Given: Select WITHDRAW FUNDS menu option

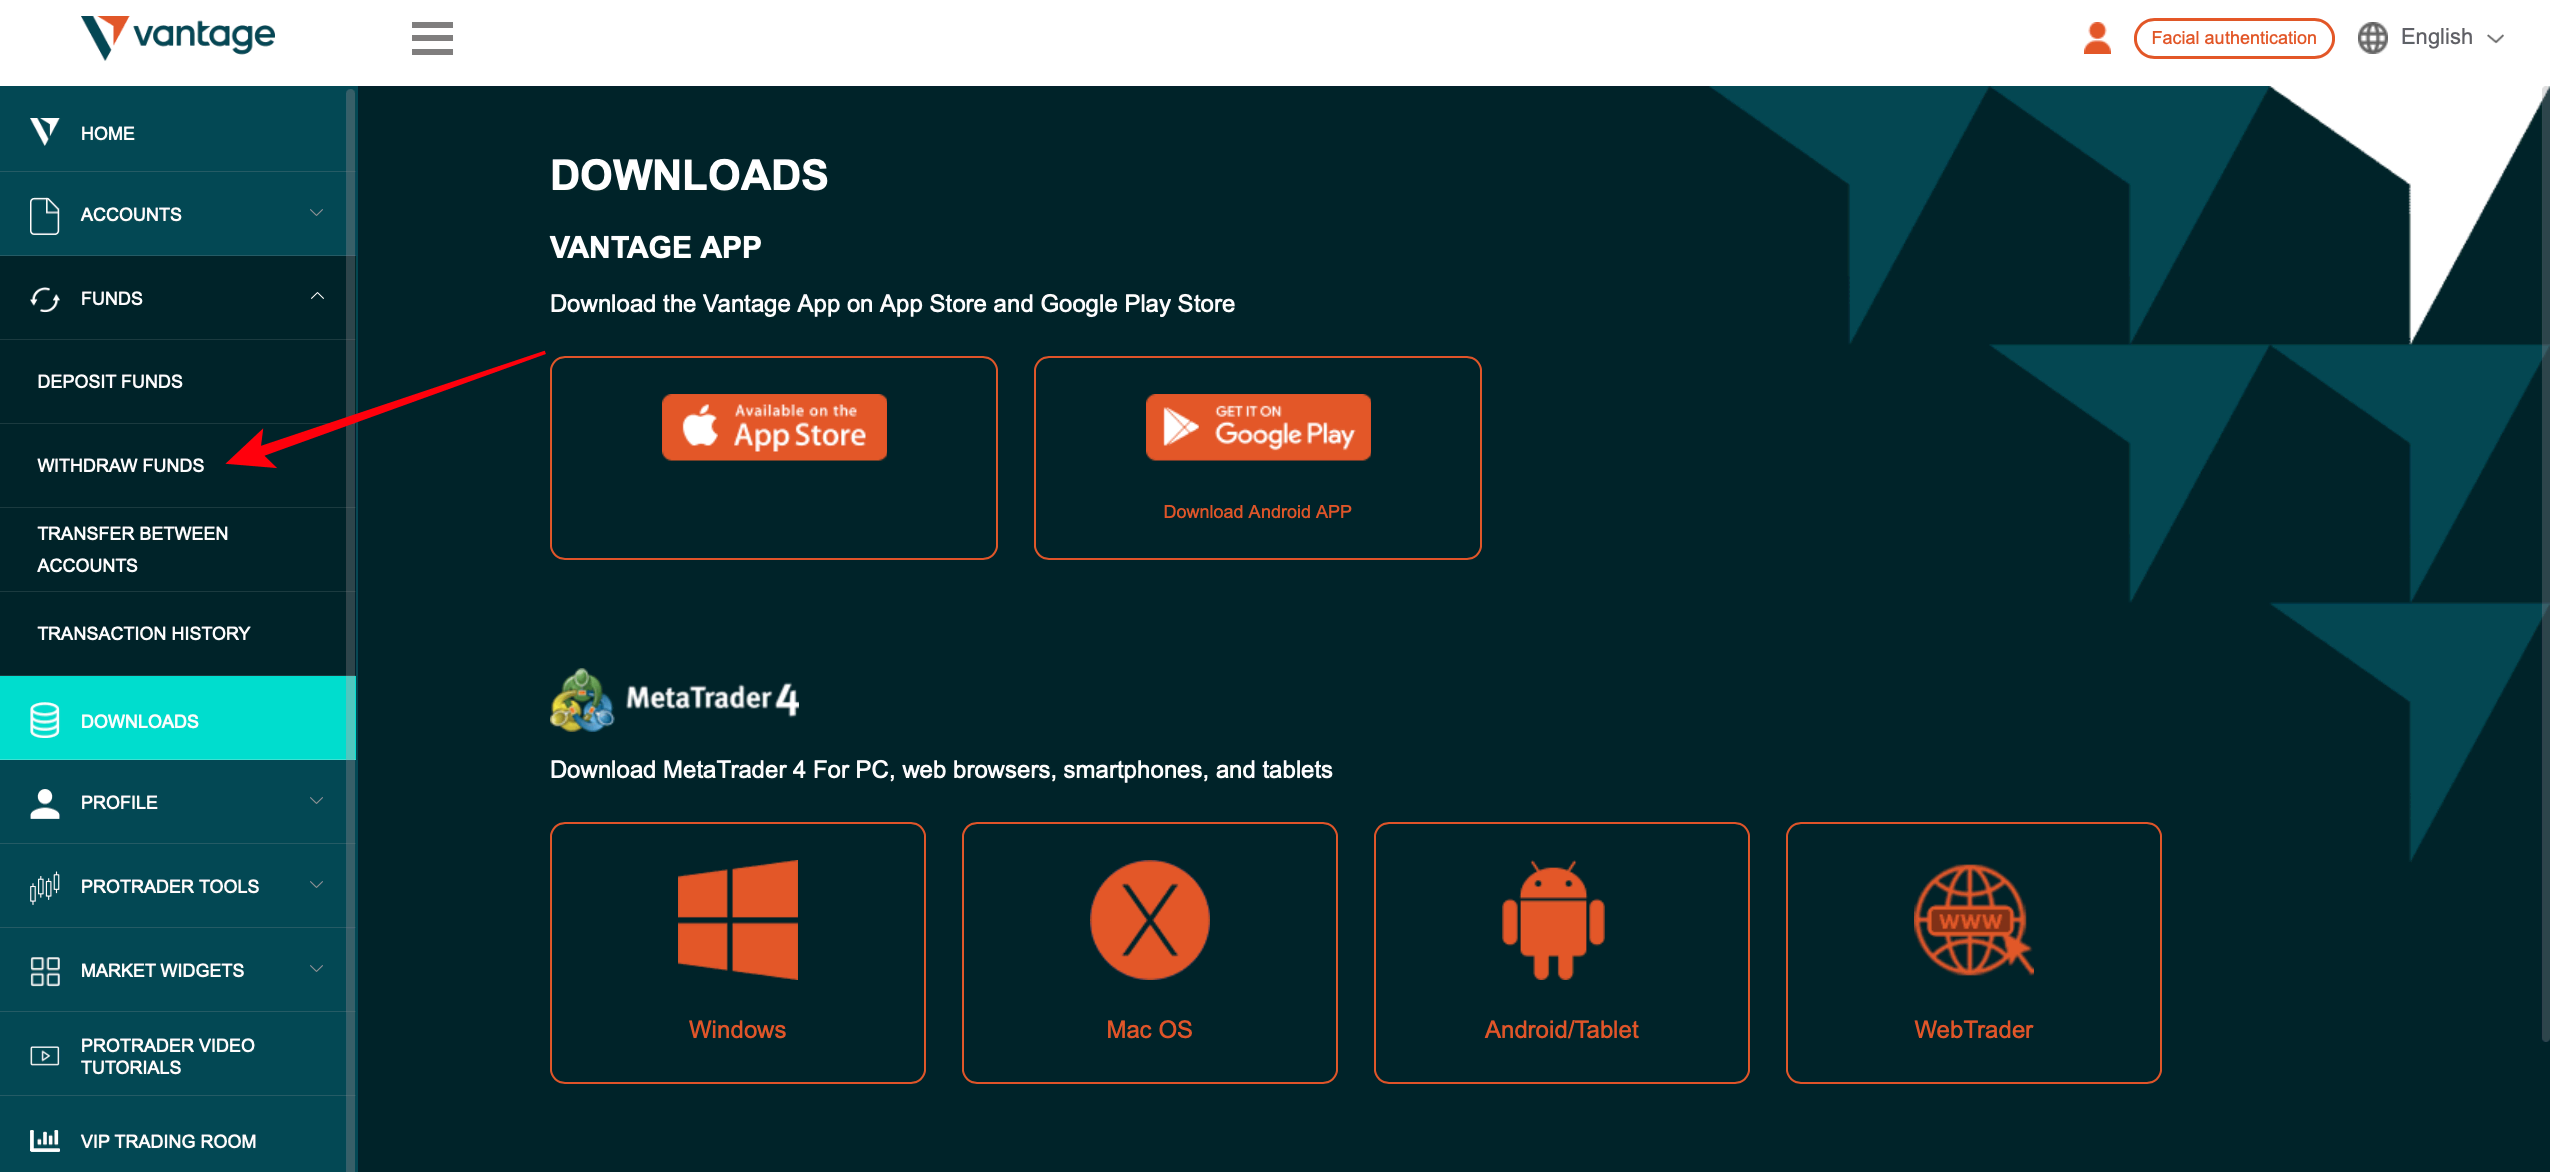Looking at the screenshot, I should 122,463.
